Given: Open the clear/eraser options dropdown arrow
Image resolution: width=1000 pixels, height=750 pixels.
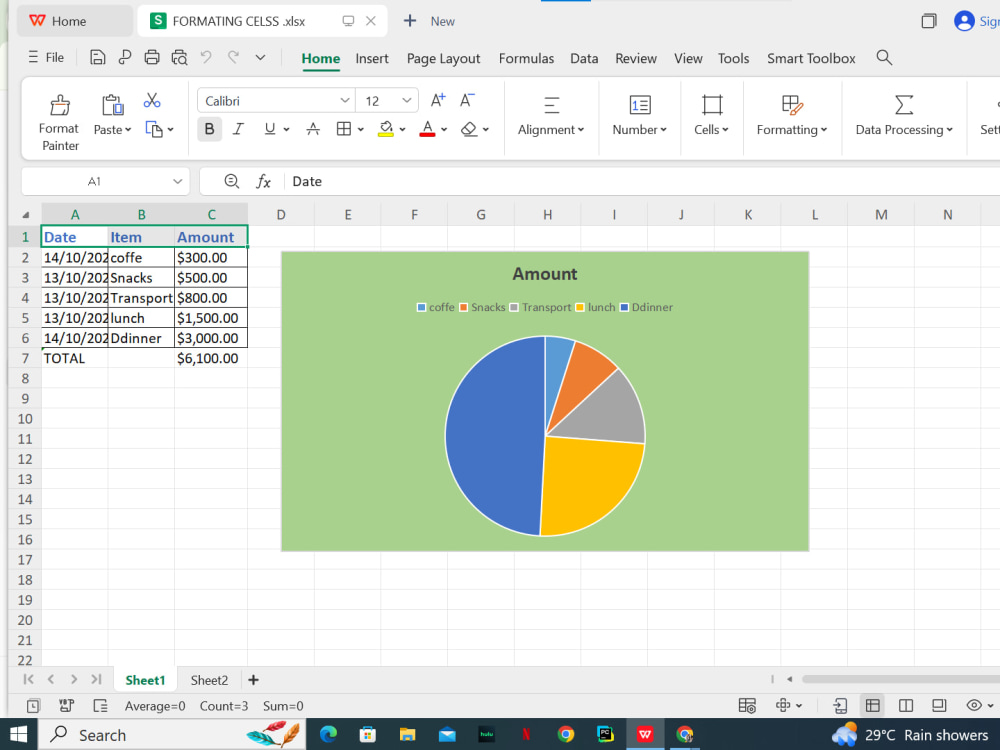Looking at the screenshot, I should pos(486,129).
